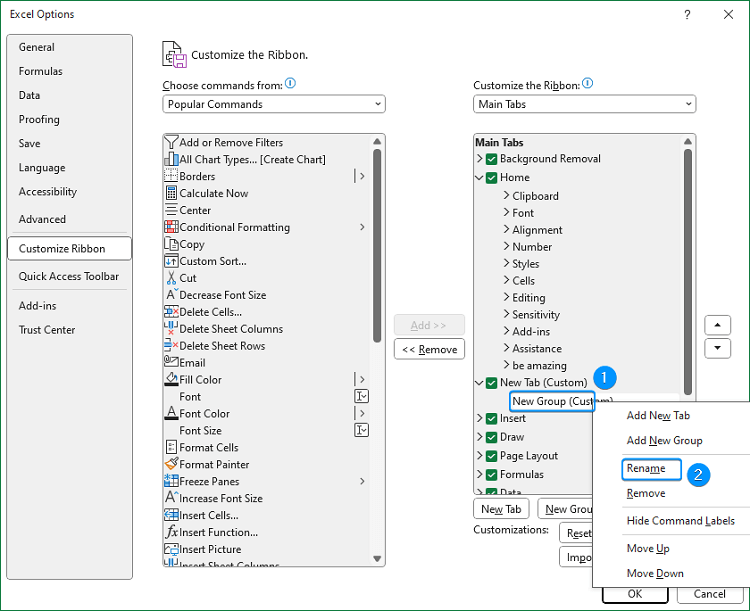Click the Calculate Now calculator icon
The width and height of the screenshot is (750, 611).
coord(171,193)
